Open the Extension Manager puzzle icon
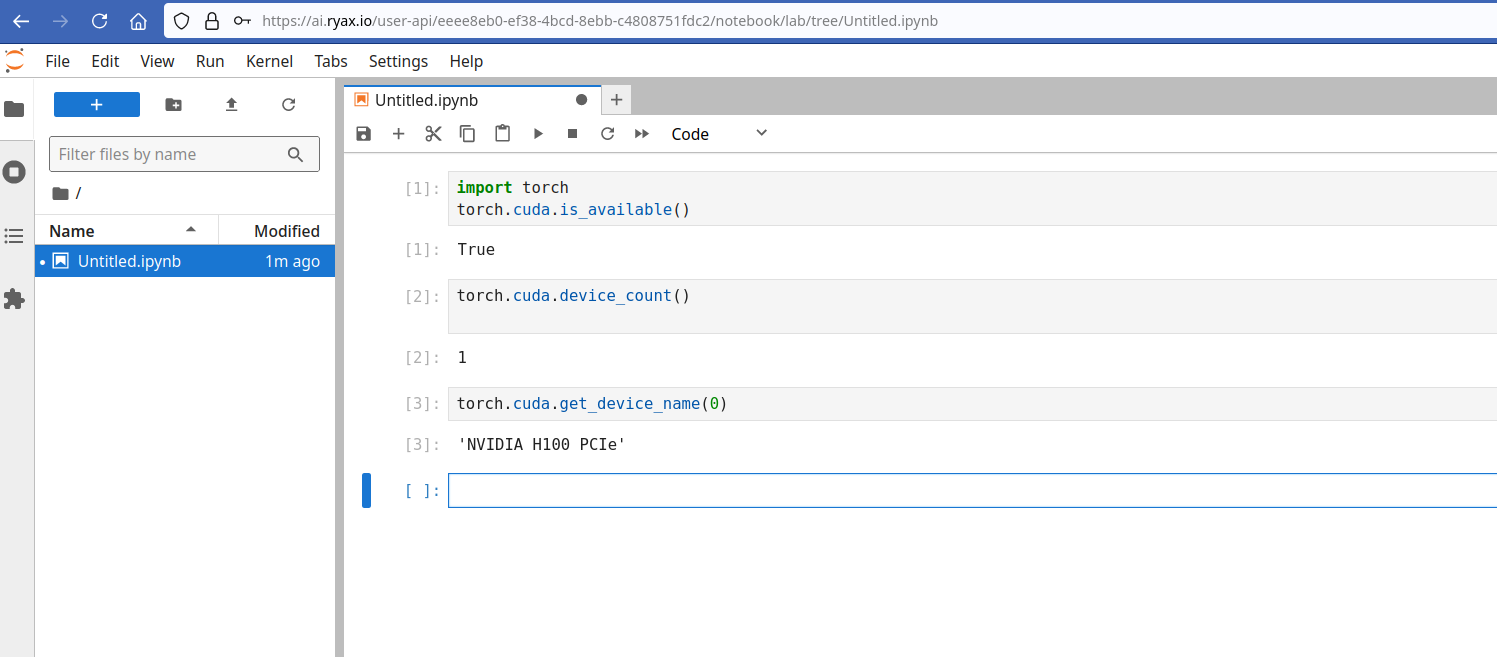This screenshot has height=657, width=1497. pos(14,299)
